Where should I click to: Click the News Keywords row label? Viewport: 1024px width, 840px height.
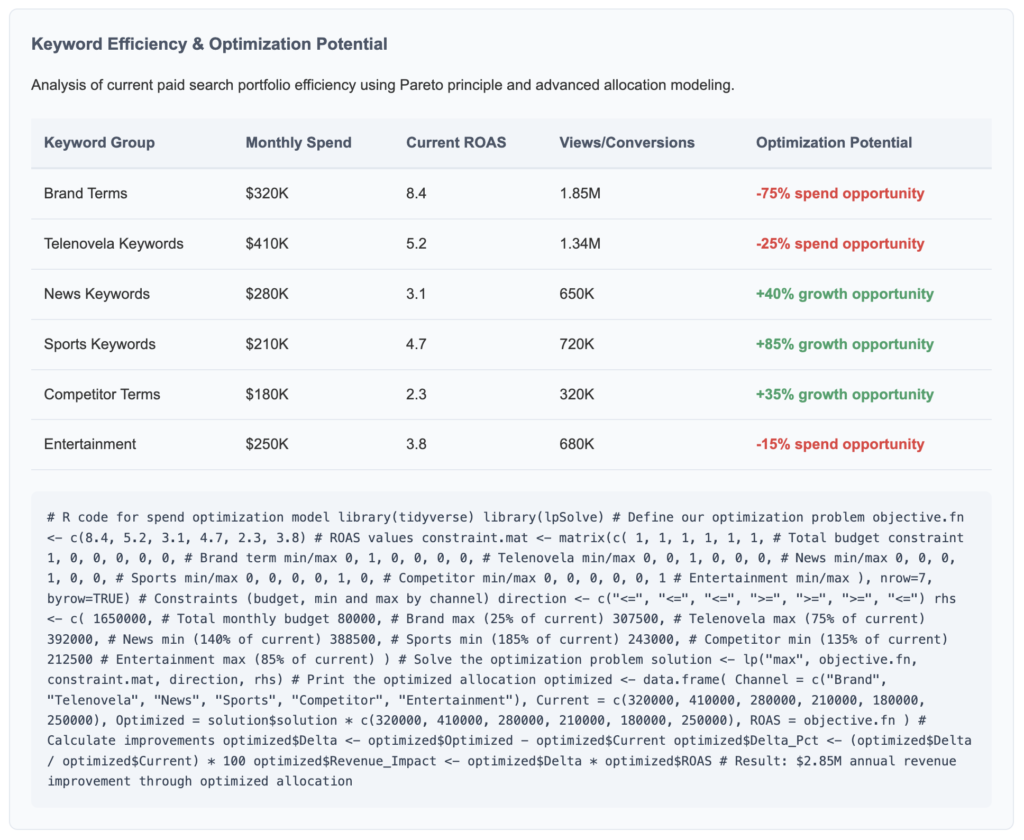[97, 294]
